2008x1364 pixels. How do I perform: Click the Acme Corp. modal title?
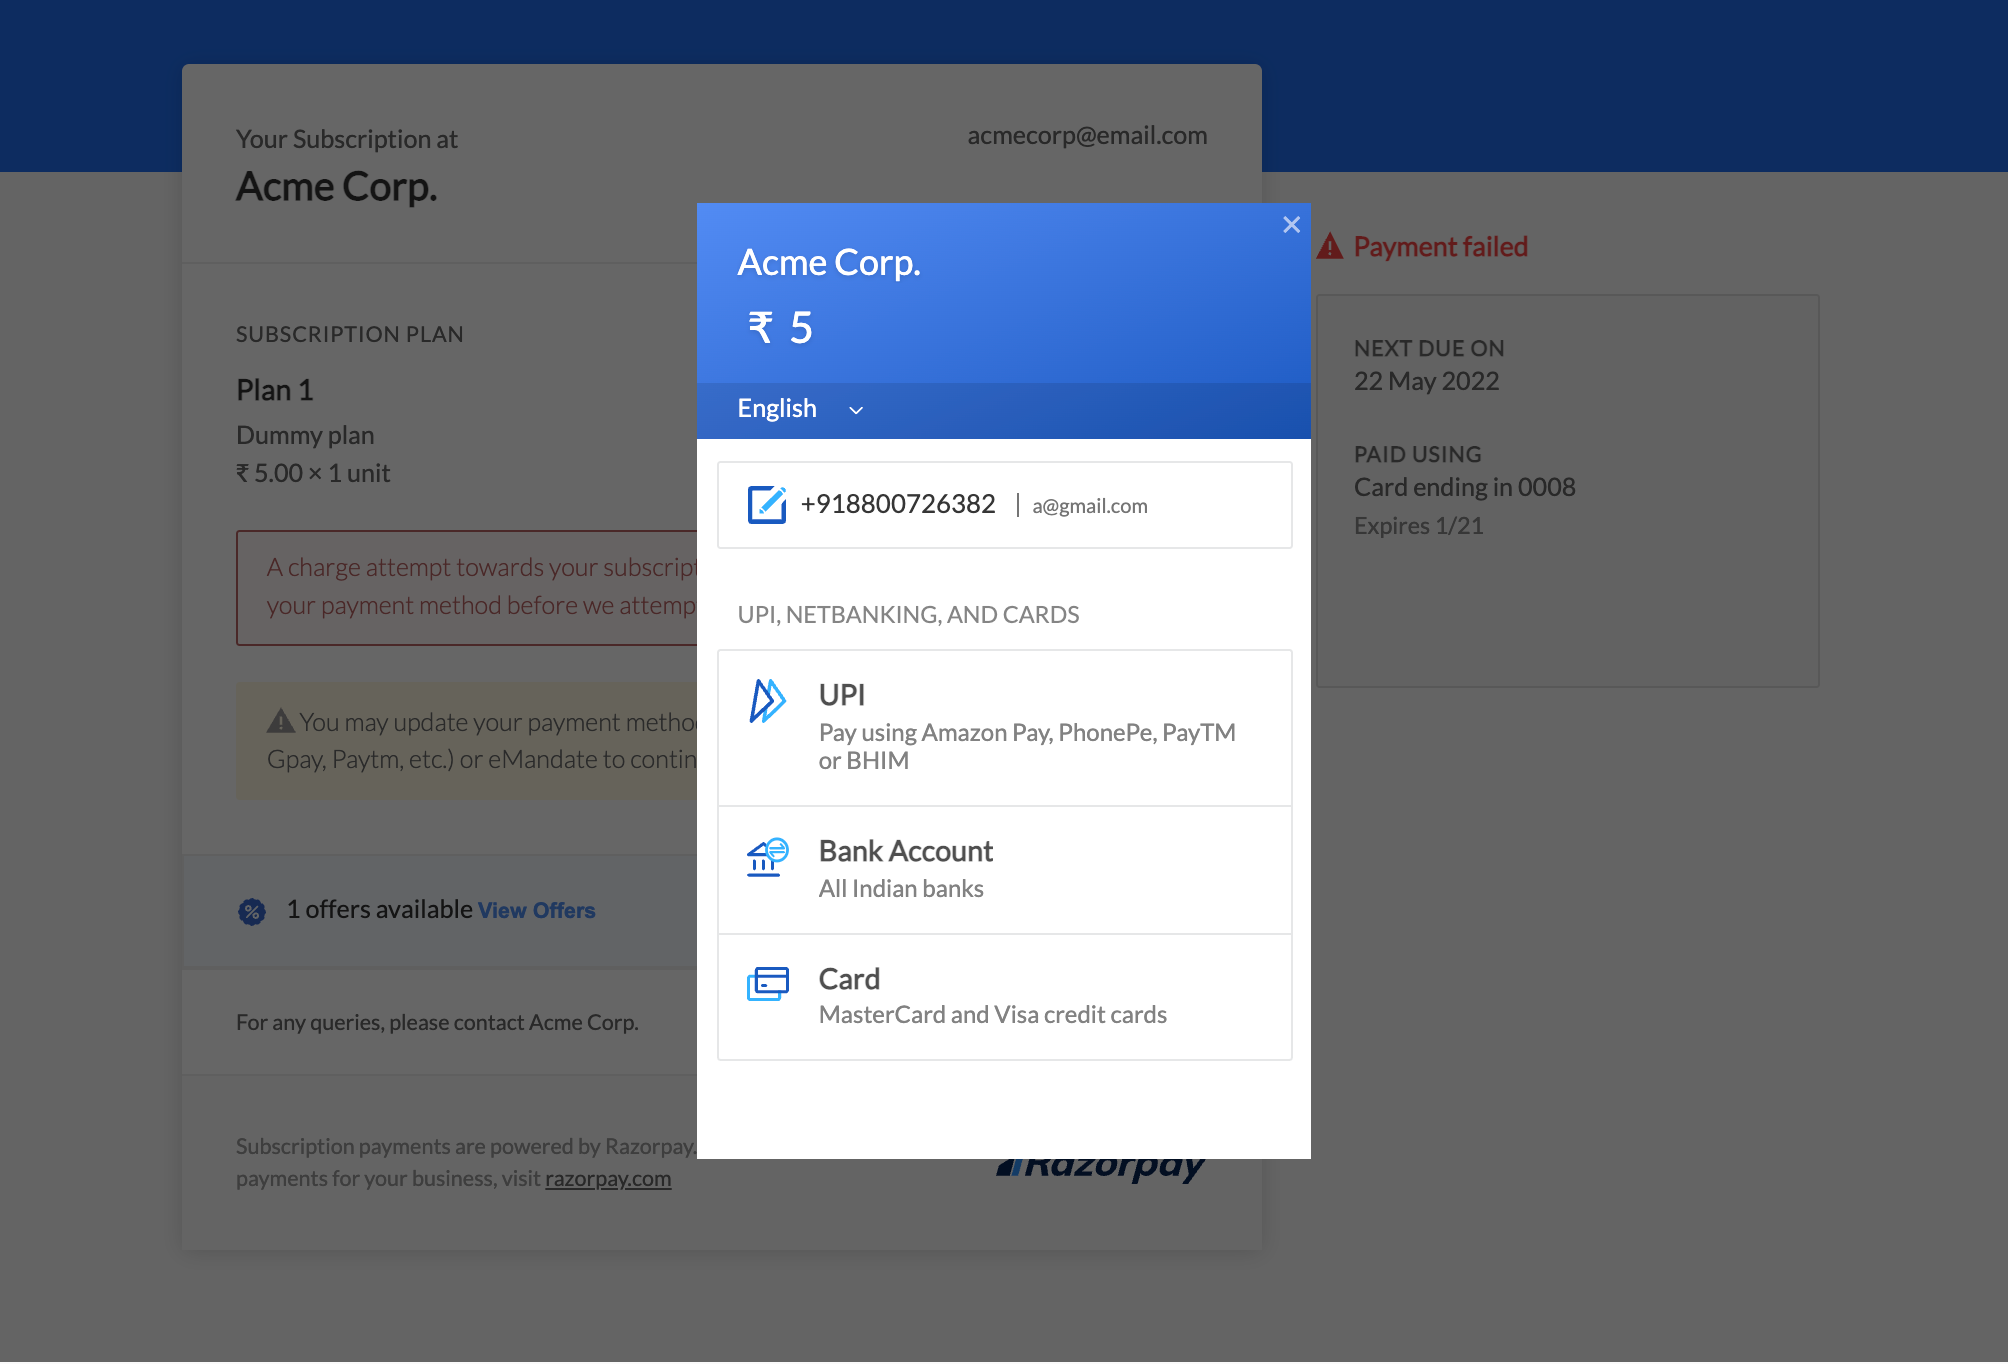pyautogui.click(x=828, y=262)
